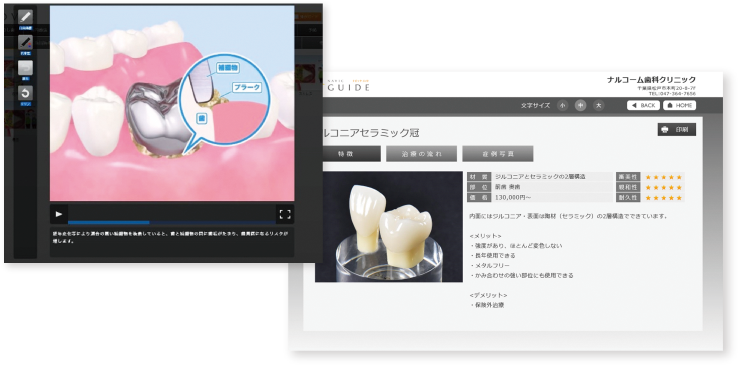Click the 耐久性 five-star rating

click(x=664, y=198)
